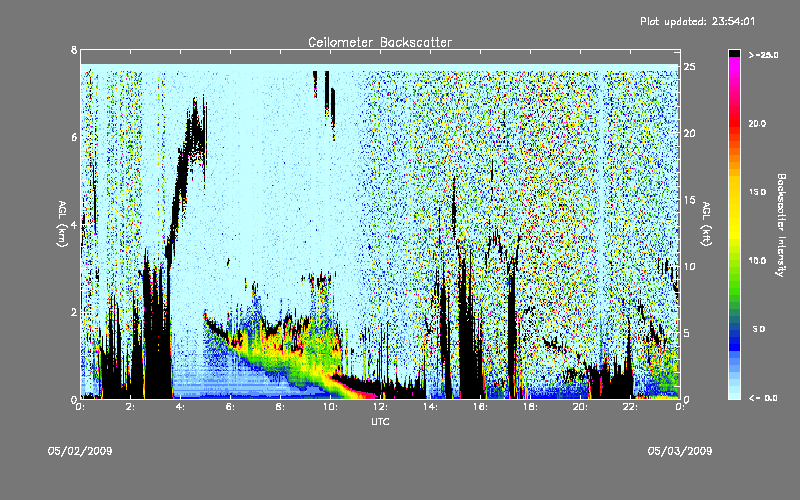Click the "20.0" colorbar scale label
The height and width of the screenshot is (500, 800).
757,124
